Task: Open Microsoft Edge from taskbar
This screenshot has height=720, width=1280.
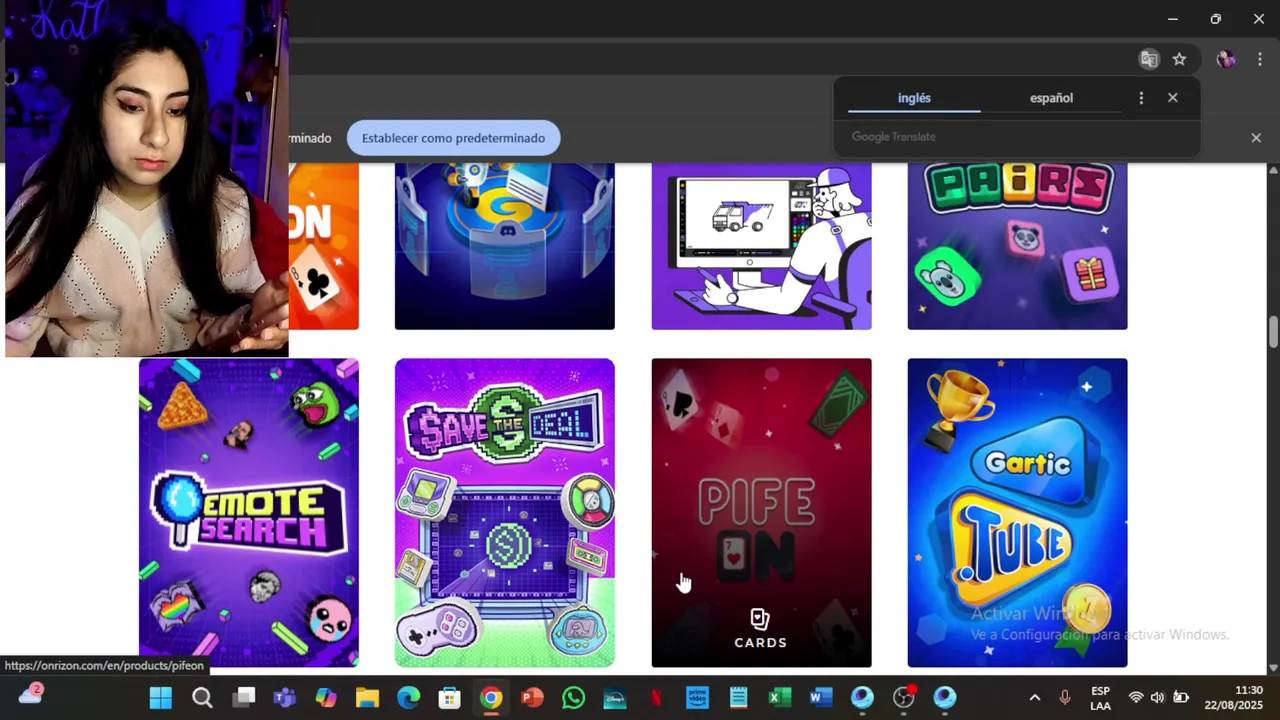Action: coord(409,697)
